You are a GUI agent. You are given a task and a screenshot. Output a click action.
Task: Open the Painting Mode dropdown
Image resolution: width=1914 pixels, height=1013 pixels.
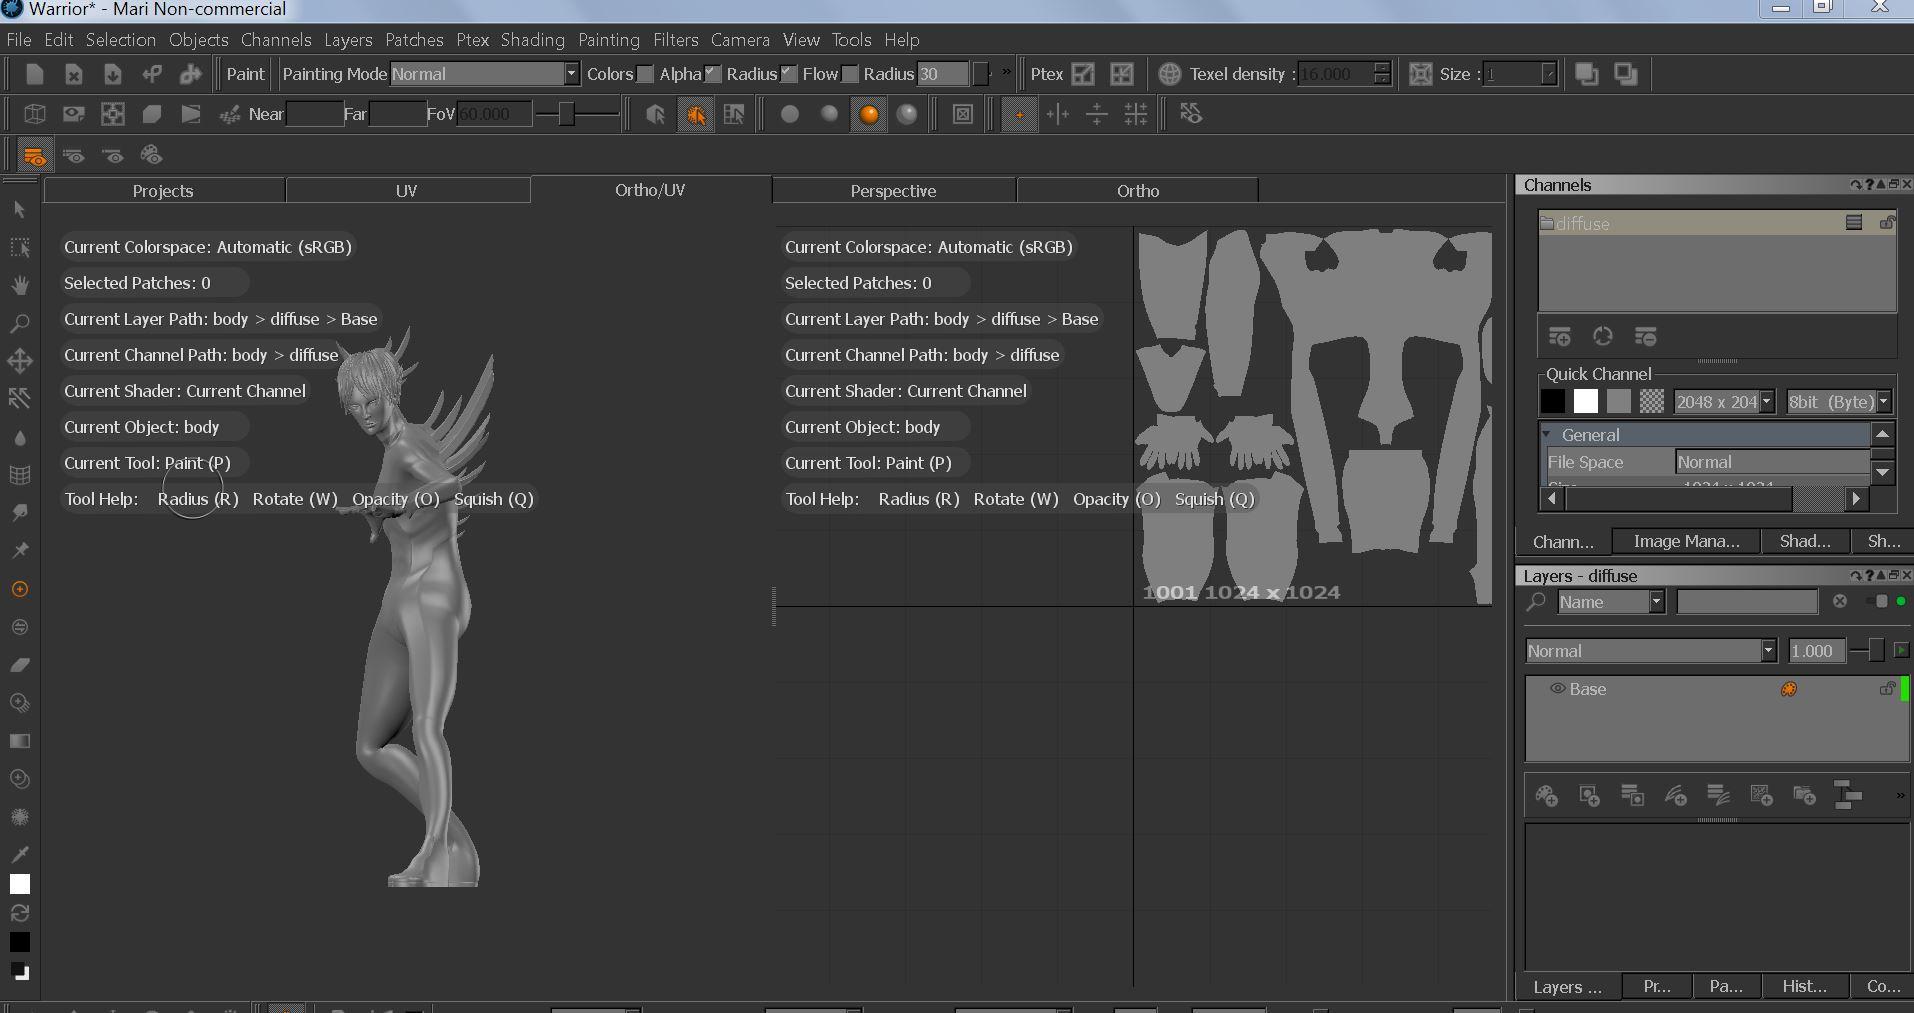click(571, 74)
